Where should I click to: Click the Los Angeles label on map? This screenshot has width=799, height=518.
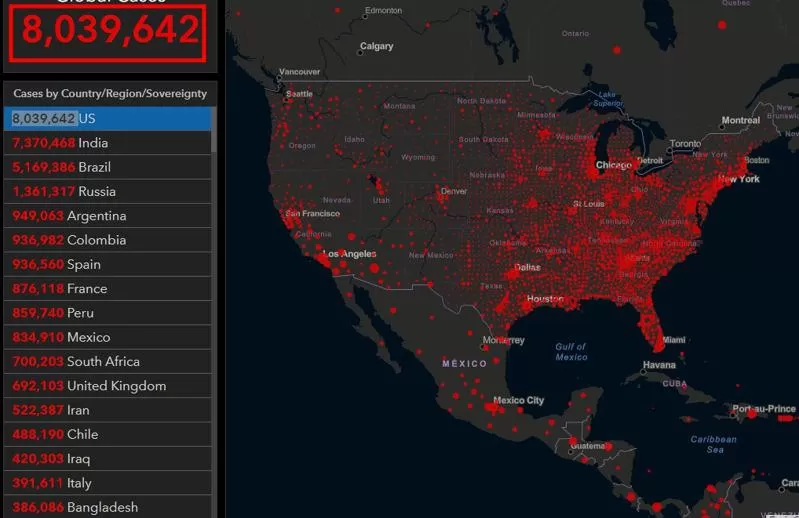point(350,254)
